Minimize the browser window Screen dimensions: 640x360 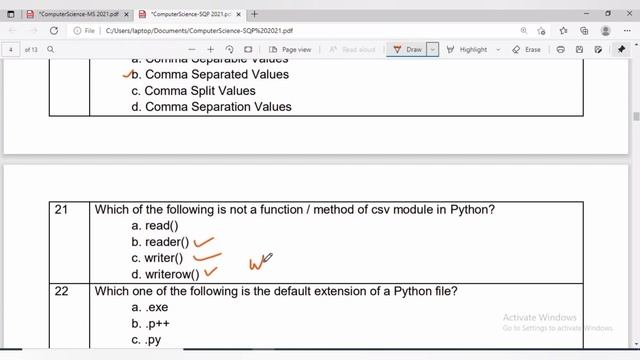[587, 13]
